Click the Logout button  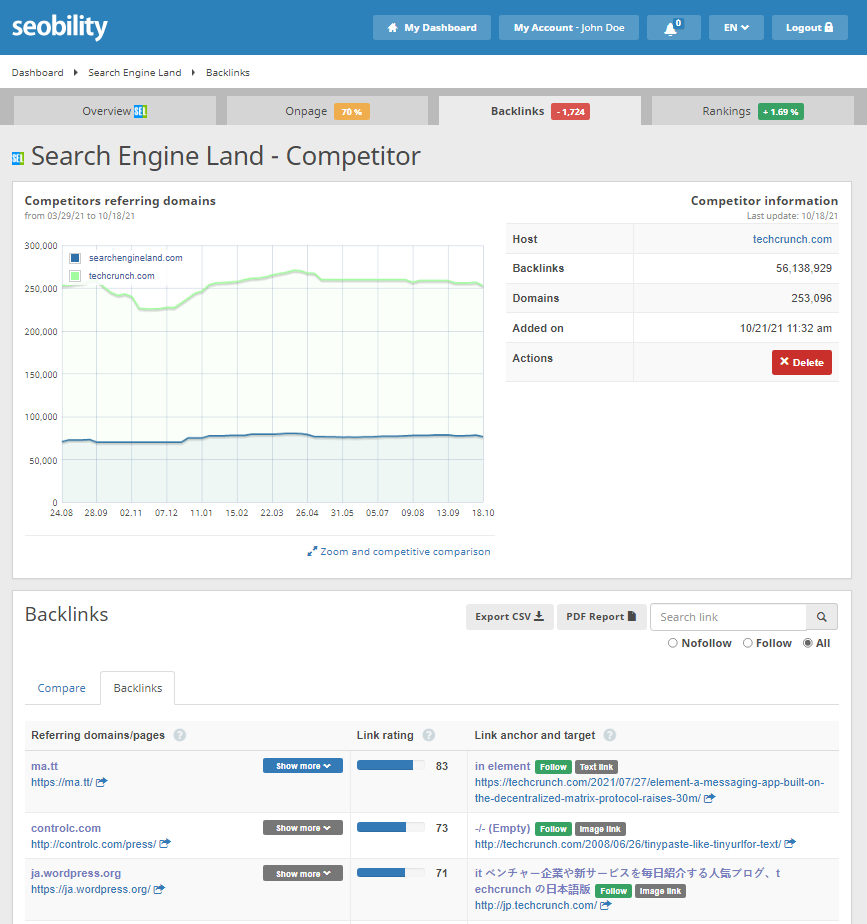tap(810, 28)
